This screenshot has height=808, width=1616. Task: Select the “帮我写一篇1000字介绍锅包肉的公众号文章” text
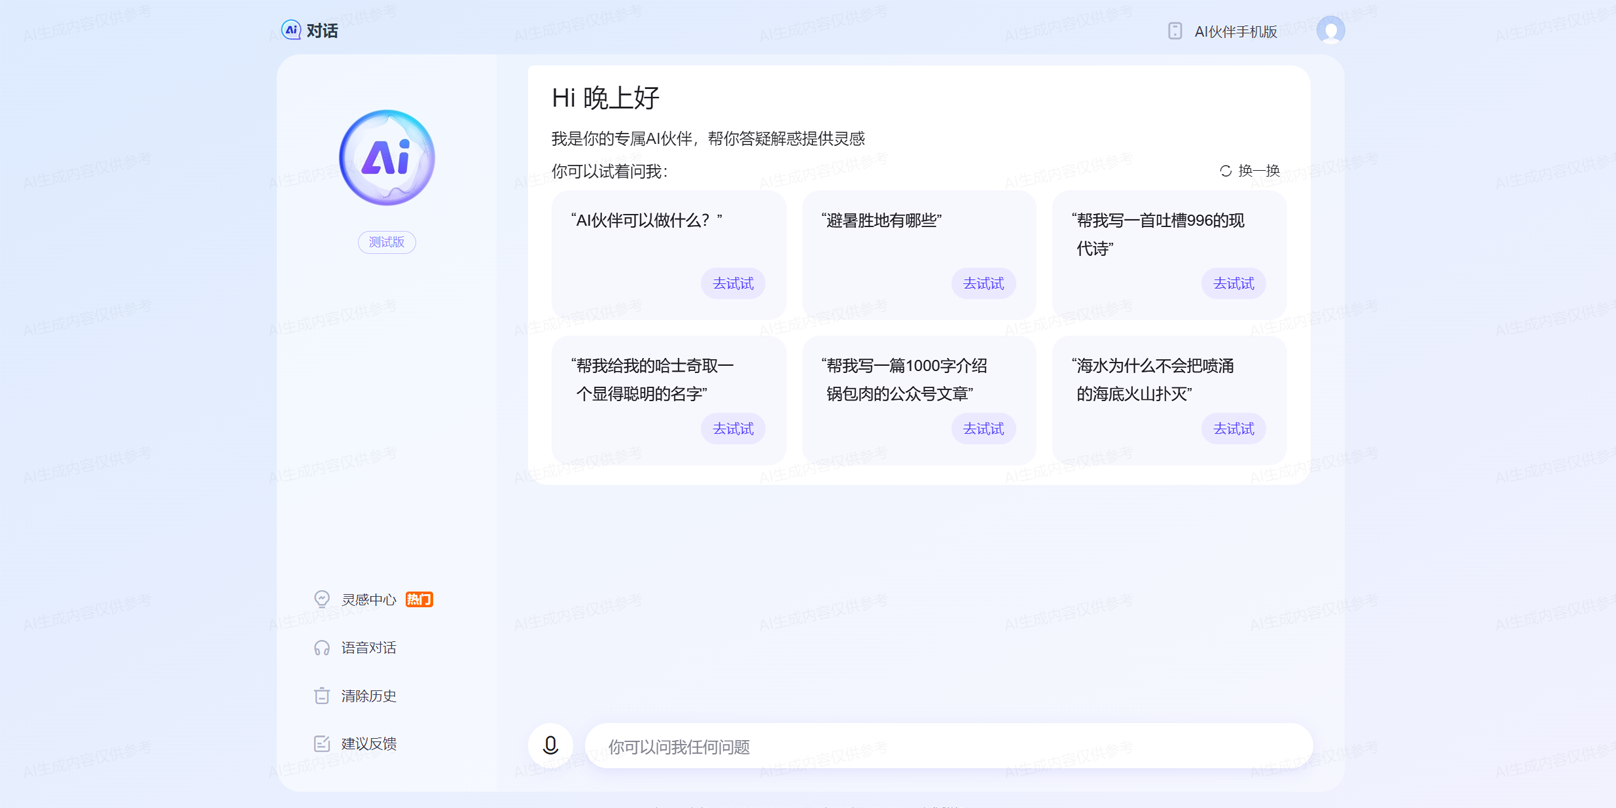tap(904, 380)
